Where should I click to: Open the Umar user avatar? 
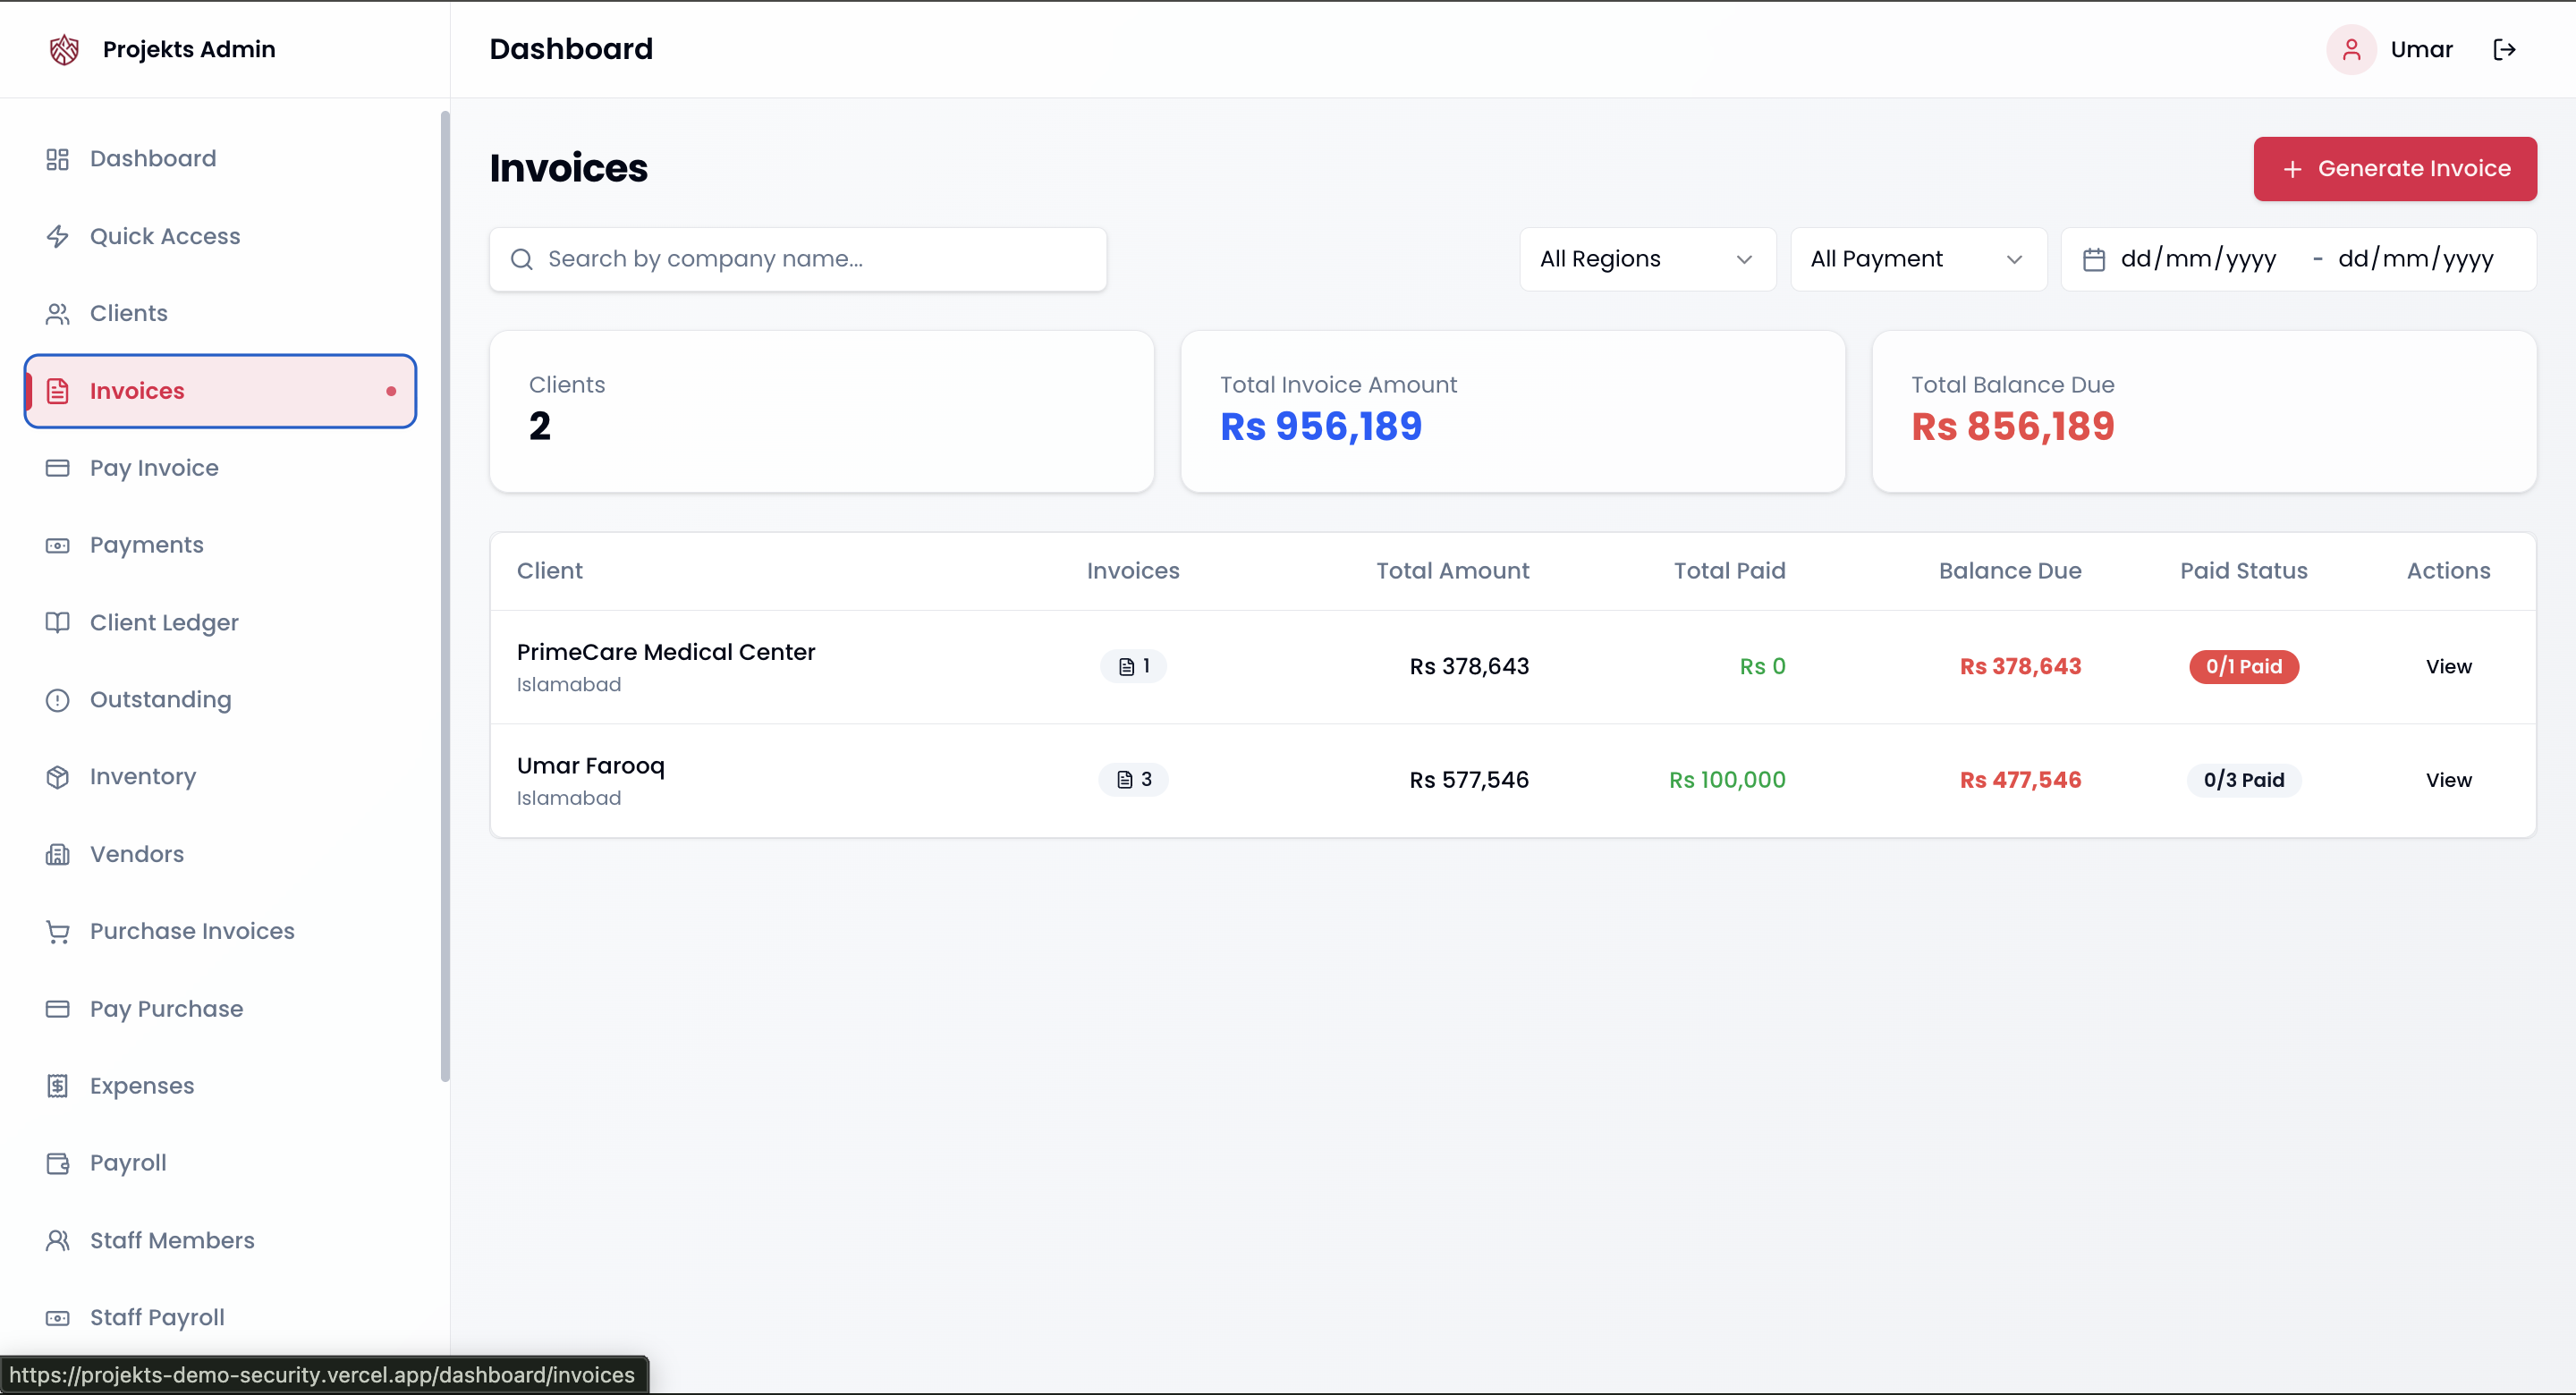click(x=2351, y=49)
